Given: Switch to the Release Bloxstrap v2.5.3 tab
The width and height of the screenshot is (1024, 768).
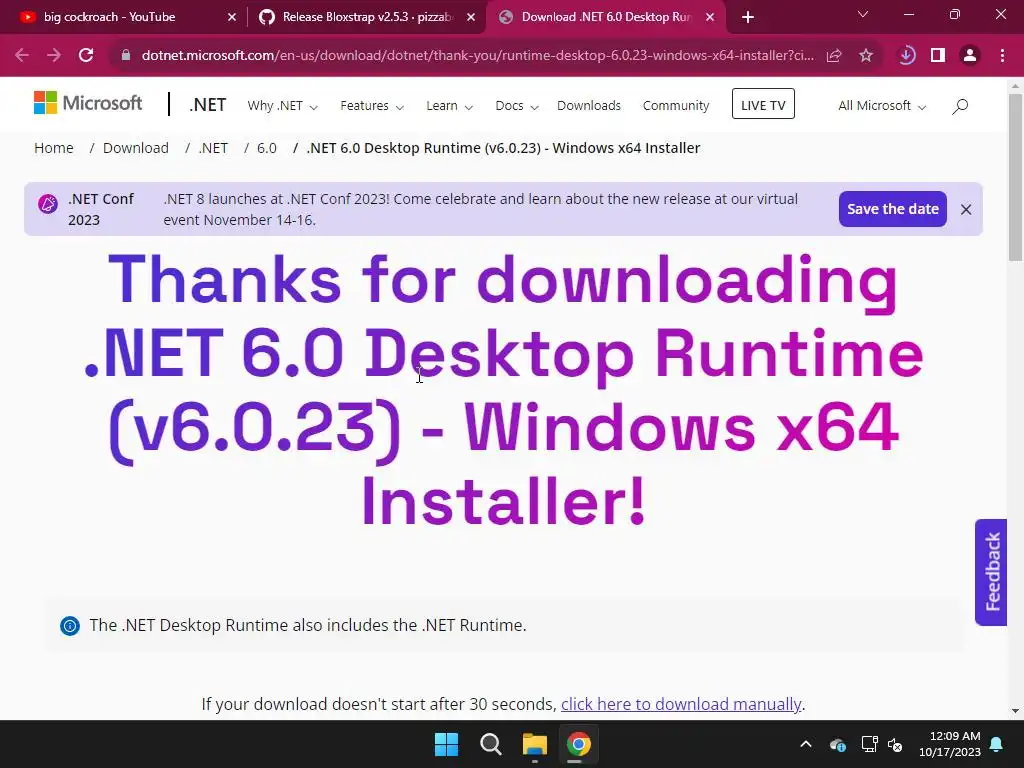Looking at the screenshot, I should click(x=368, y=17).
